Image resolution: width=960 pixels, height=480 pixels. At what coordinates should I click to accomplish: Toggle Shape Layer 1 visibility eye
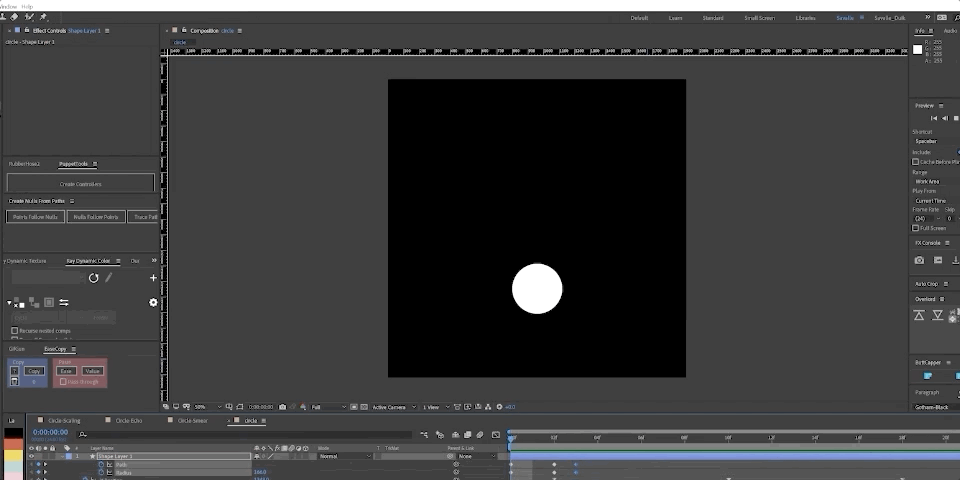[x=31, y=456]
